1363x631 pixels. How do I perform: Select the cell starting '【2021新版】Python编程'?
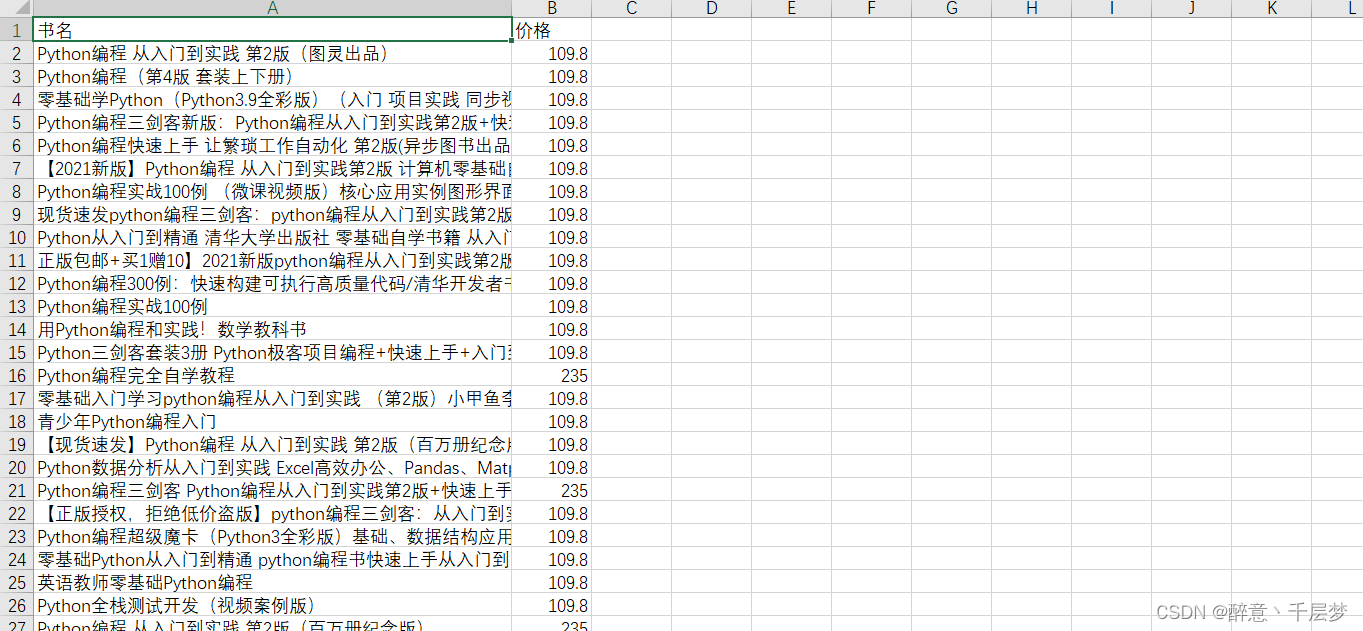[x=272, y=168]
